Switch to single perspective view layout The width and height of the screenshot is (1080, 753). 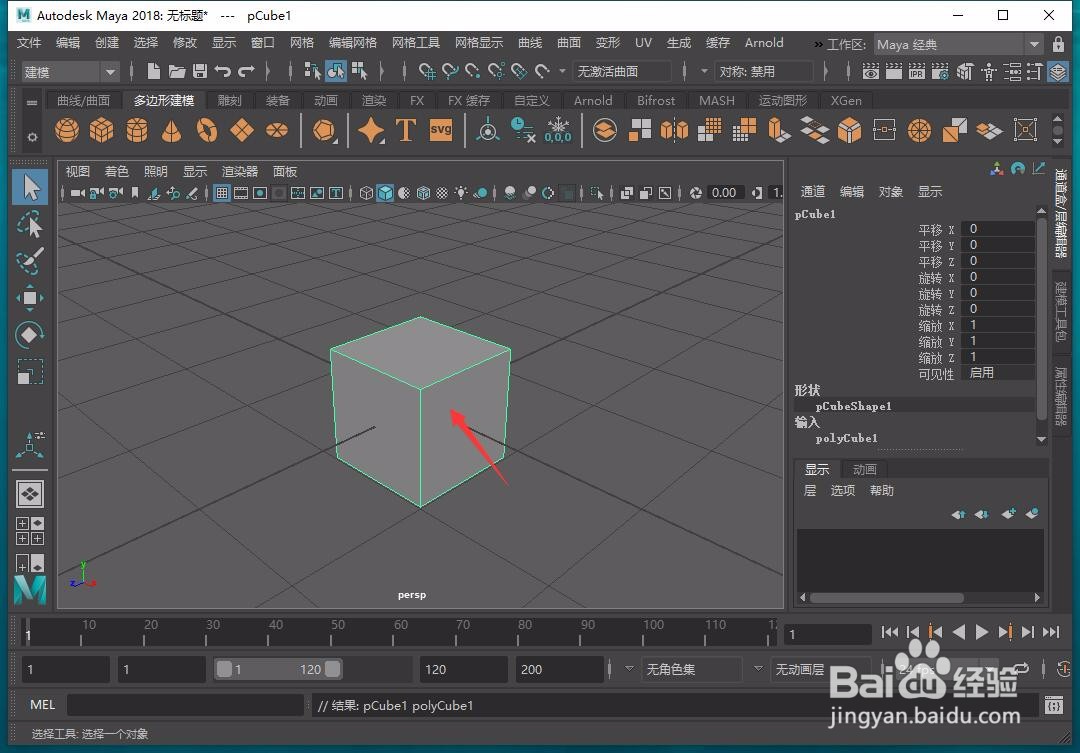click(x=30, y=494)
